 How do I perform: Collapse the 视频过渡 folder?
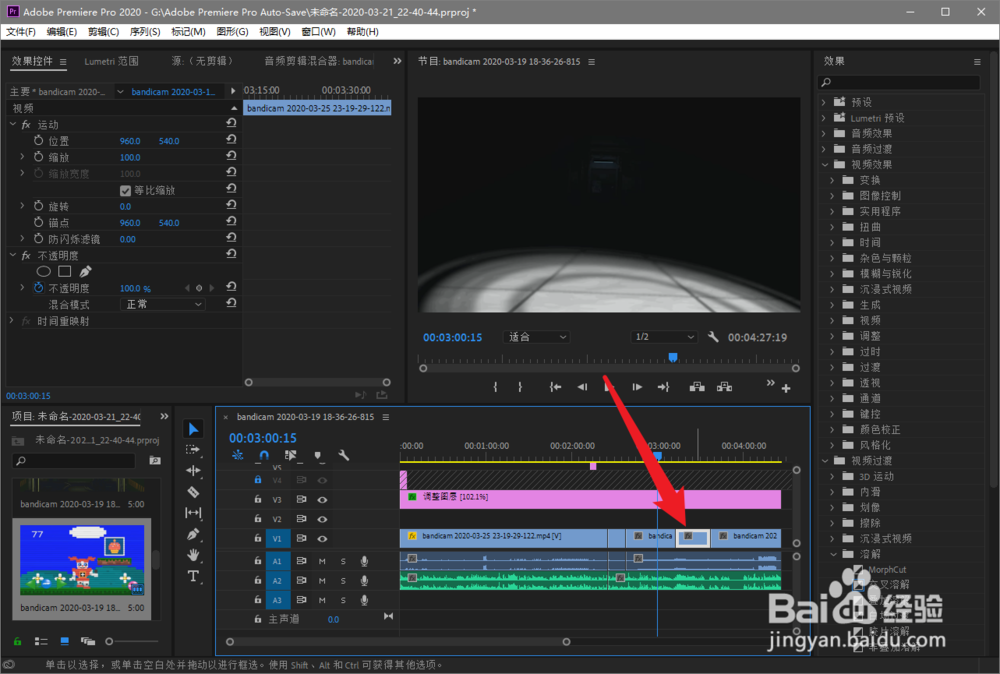click(825, 460)
